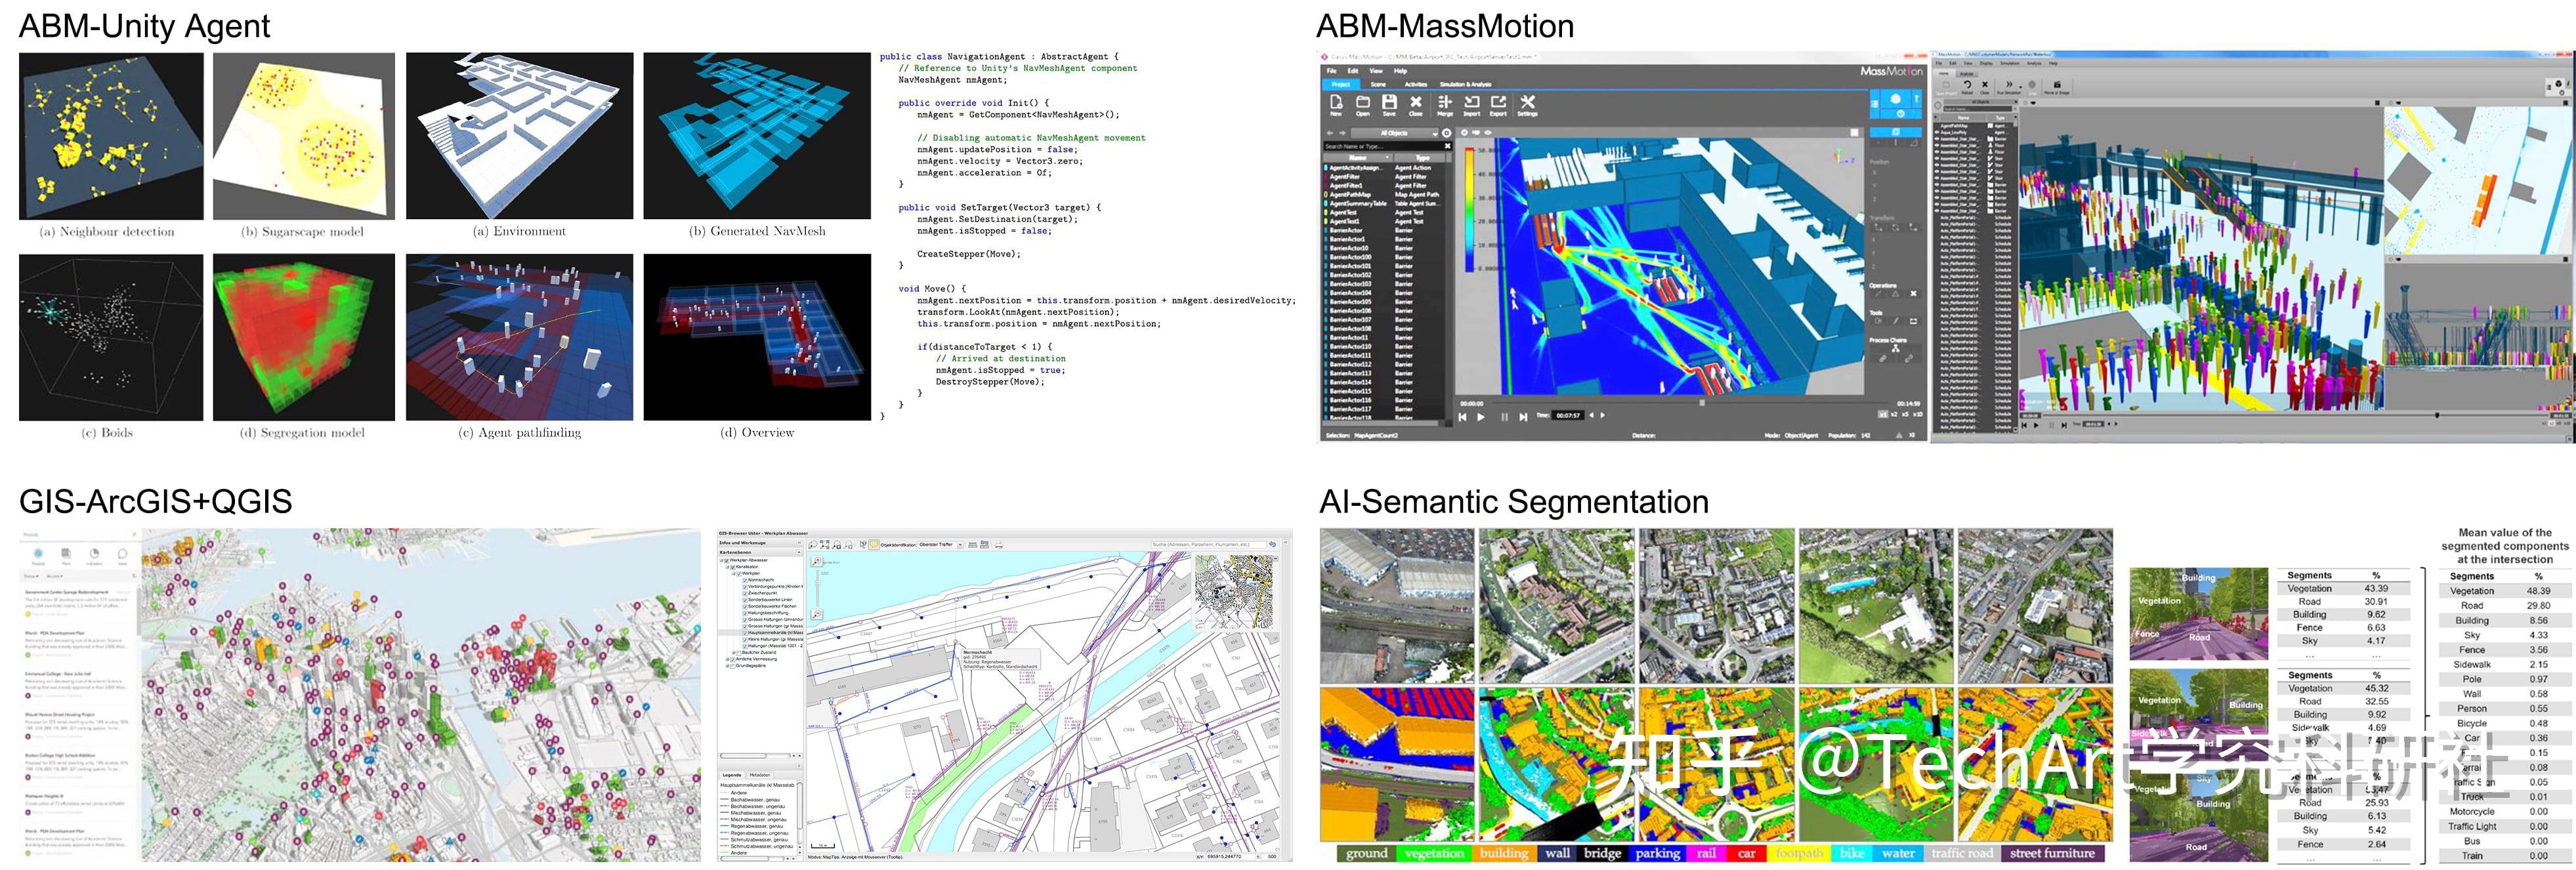2576x870 pixels.
Task: Select the zoom-out magnifier in the GIS map
Action: coord(818,613)
